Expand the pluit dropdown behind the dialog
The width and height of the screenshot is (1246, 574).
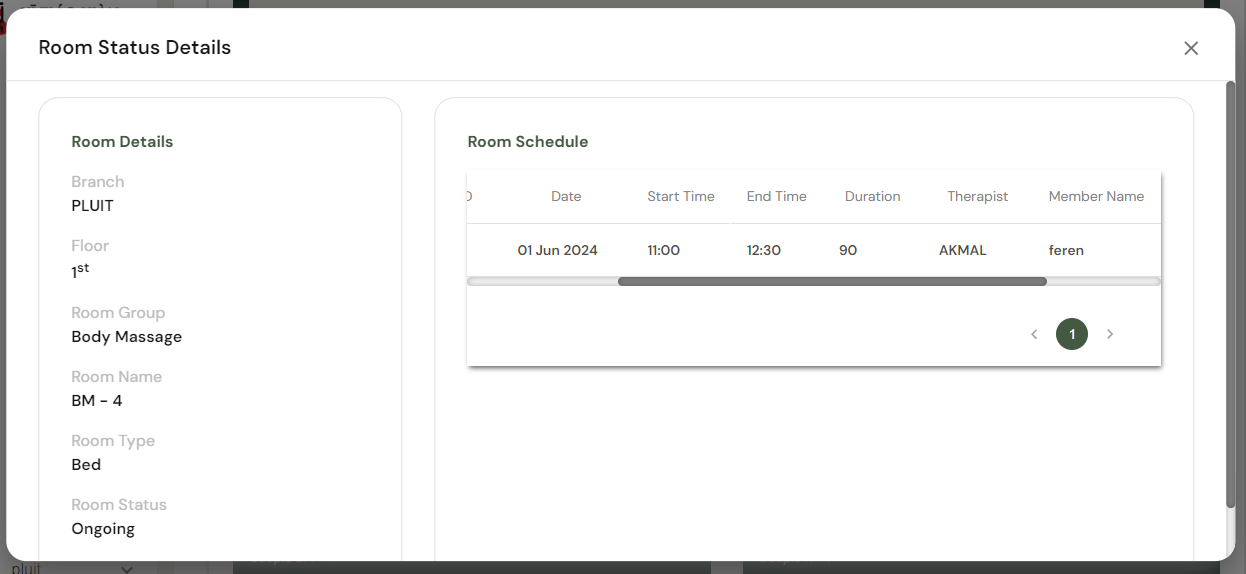point(127,569)
